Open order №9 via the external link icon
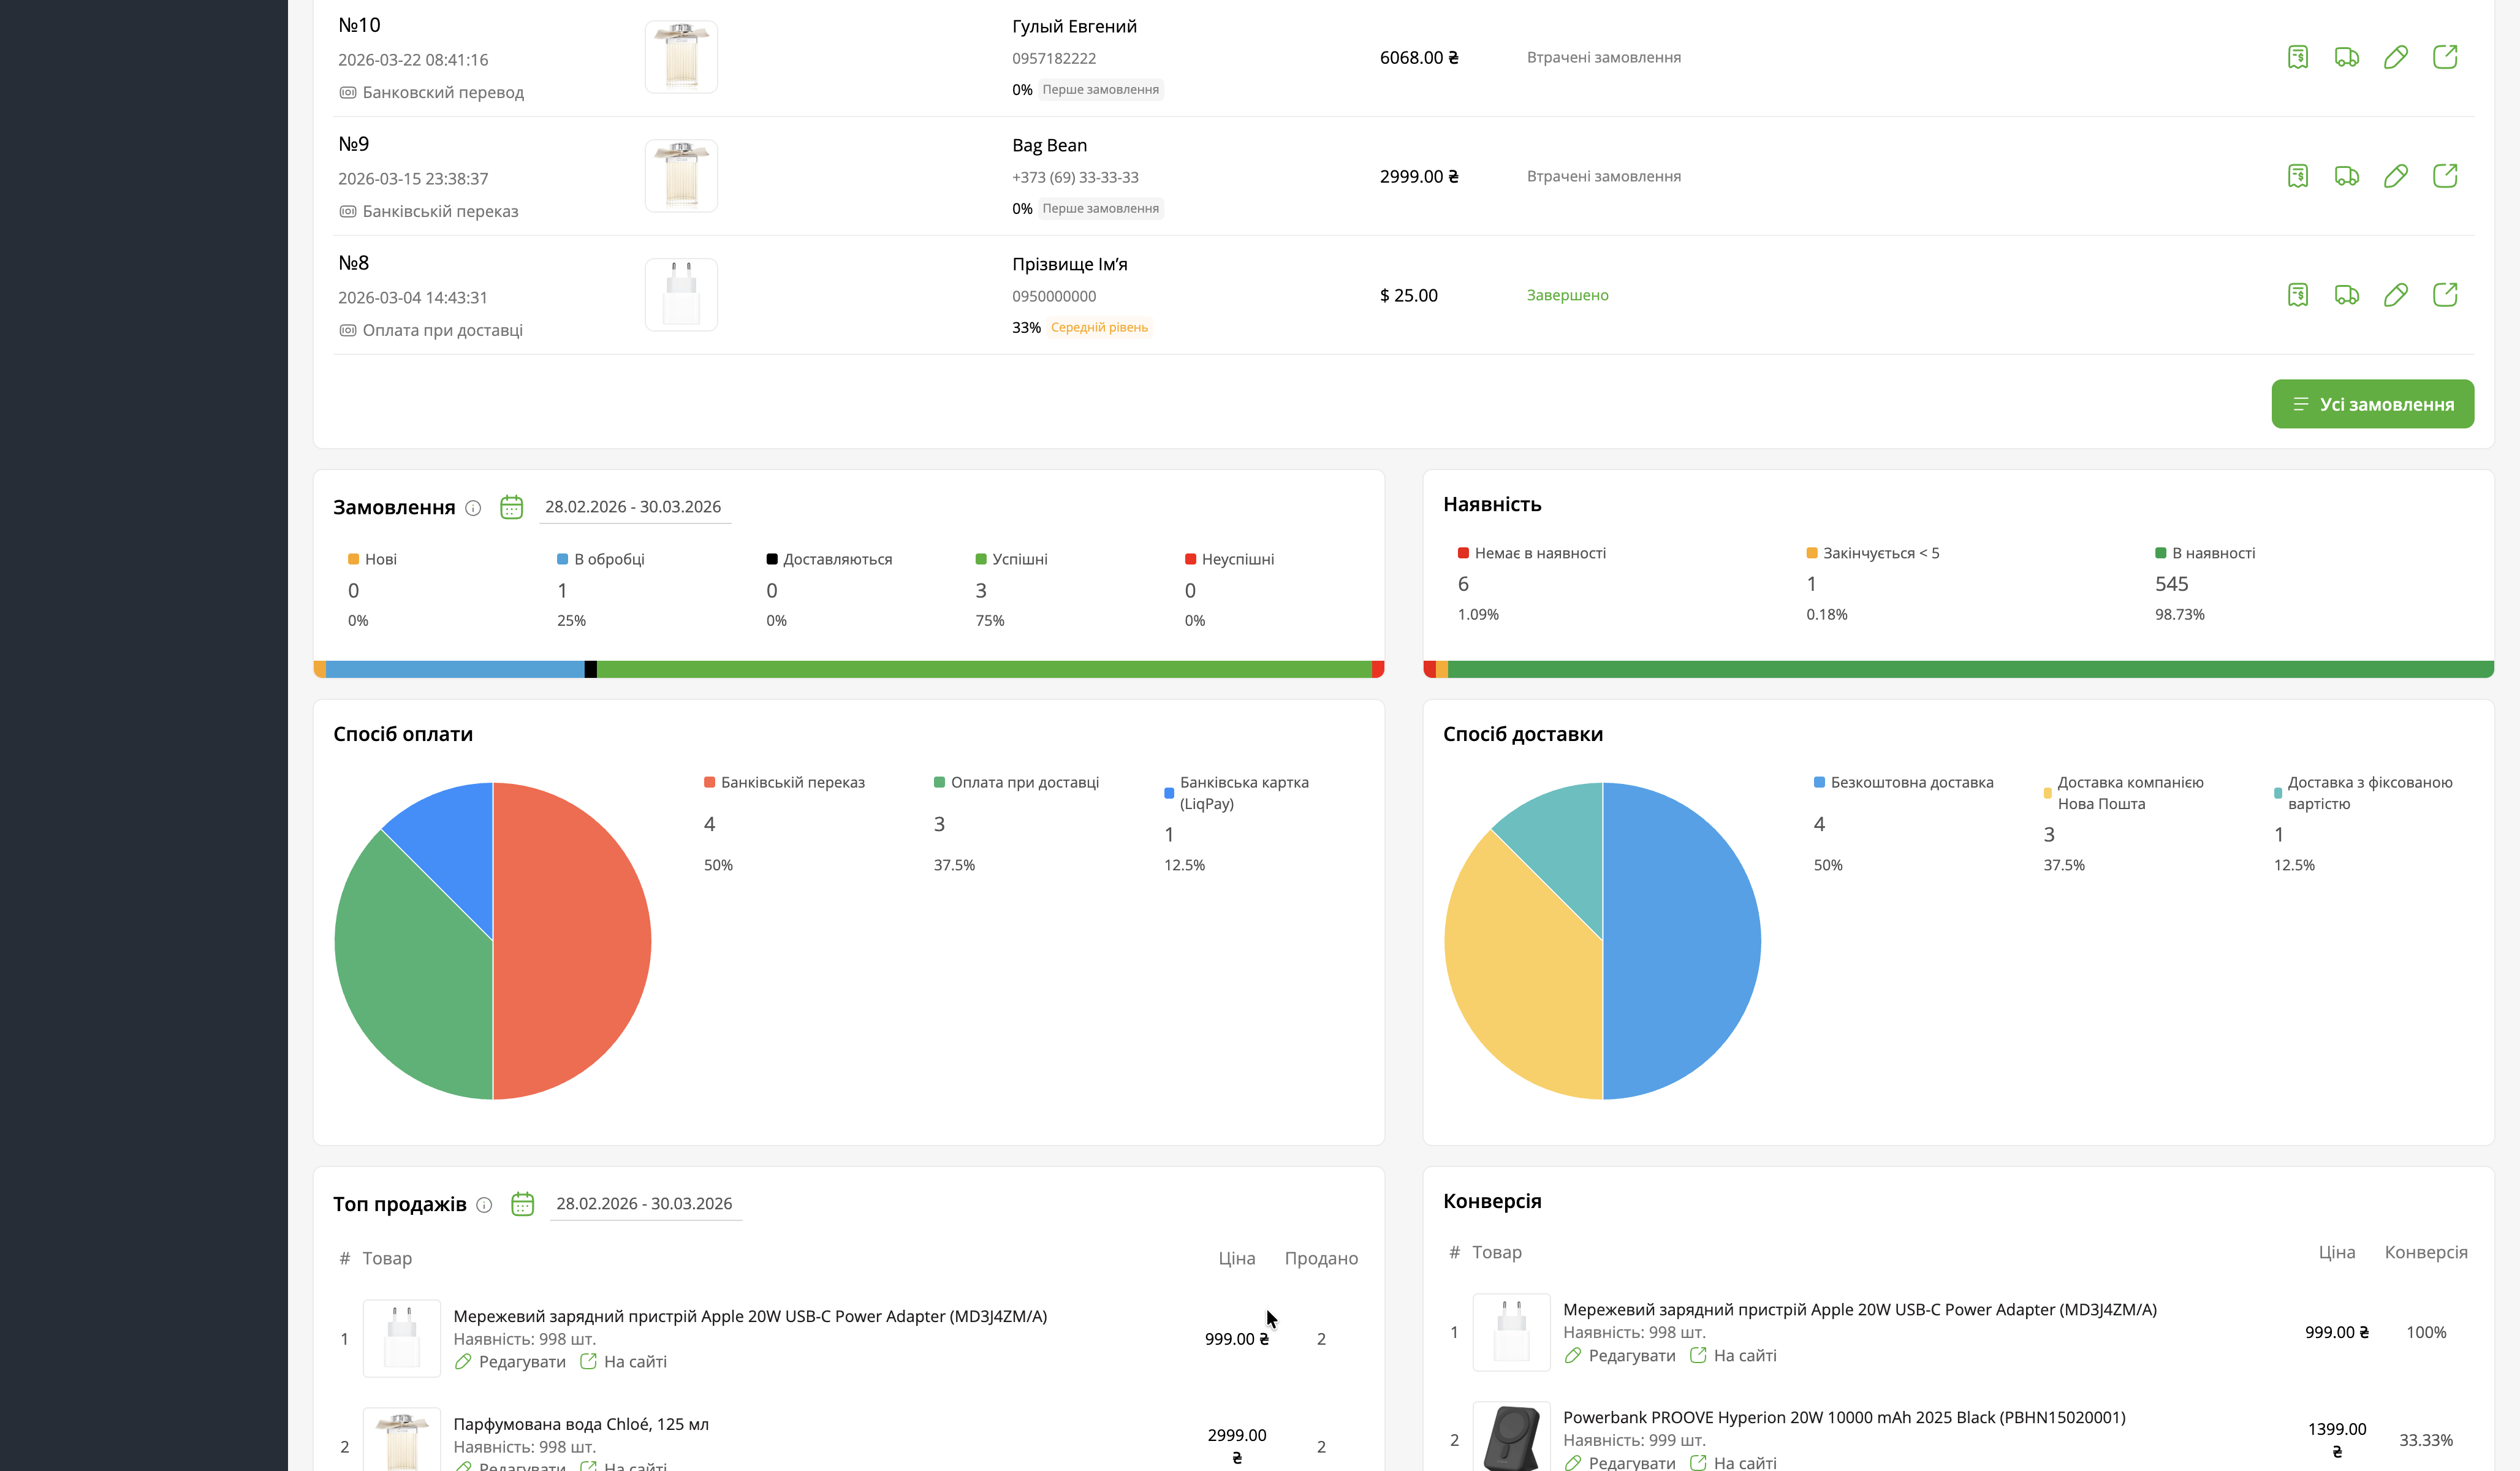Image resolution: width=2520 pixels, height=1471 pixels. coord(2446,176)
